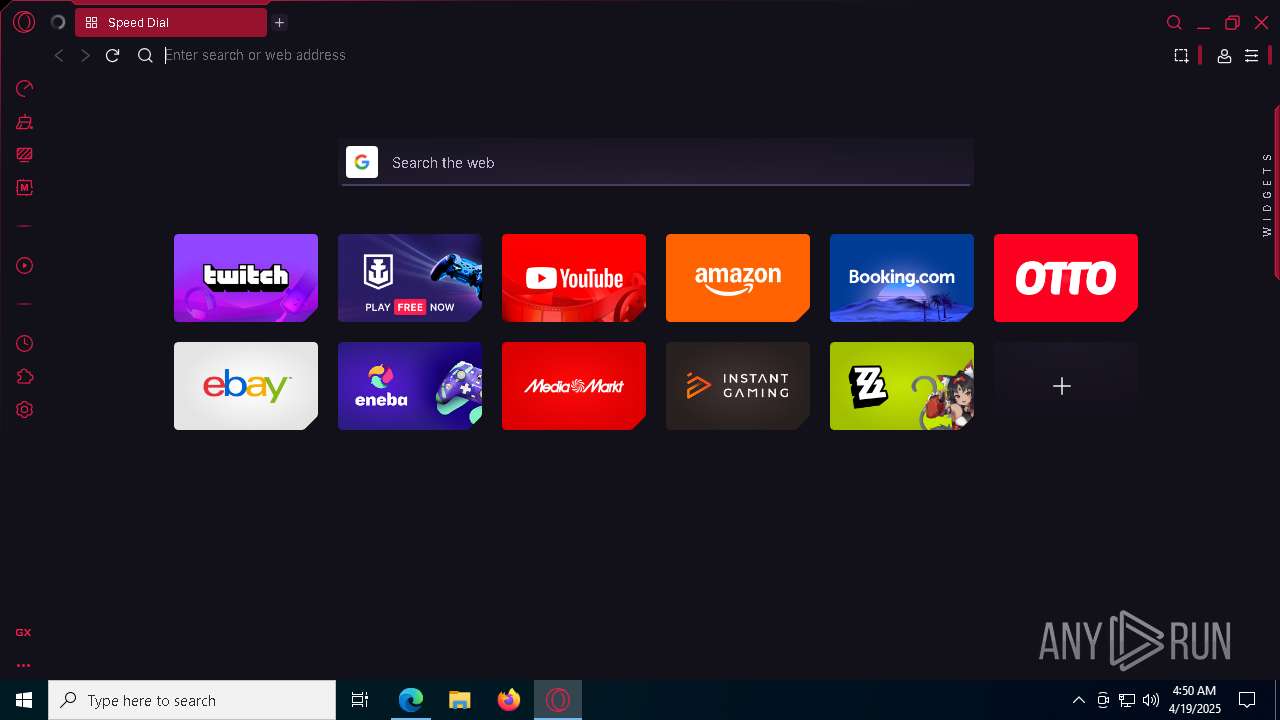
Task: Open History clock icon in sidebar
Action: pos(25,344)
